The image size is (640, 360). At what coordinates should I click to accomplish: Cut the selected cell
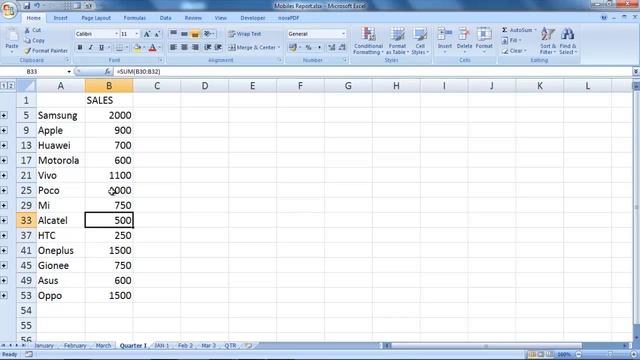click(33, 30)
